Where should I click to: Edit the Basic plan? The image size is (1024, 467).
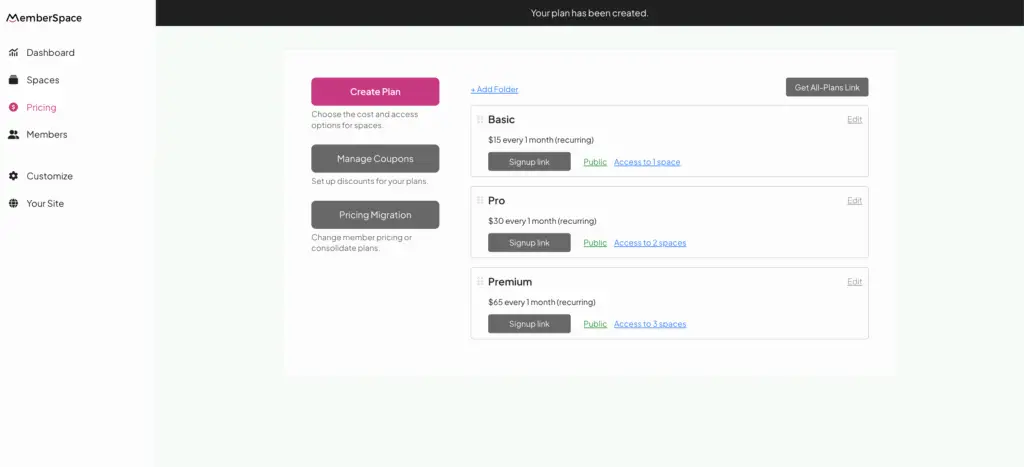point(854,120)
